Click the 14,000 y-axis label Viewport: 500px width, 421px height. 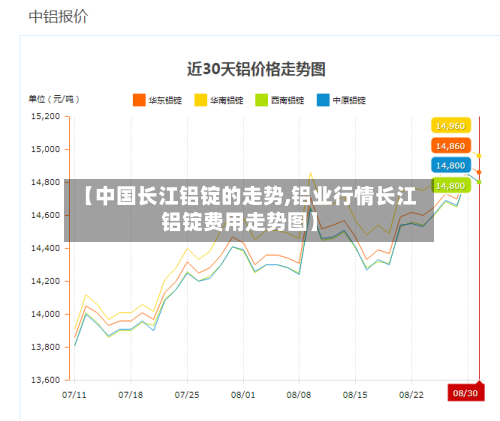coord(46,314)
